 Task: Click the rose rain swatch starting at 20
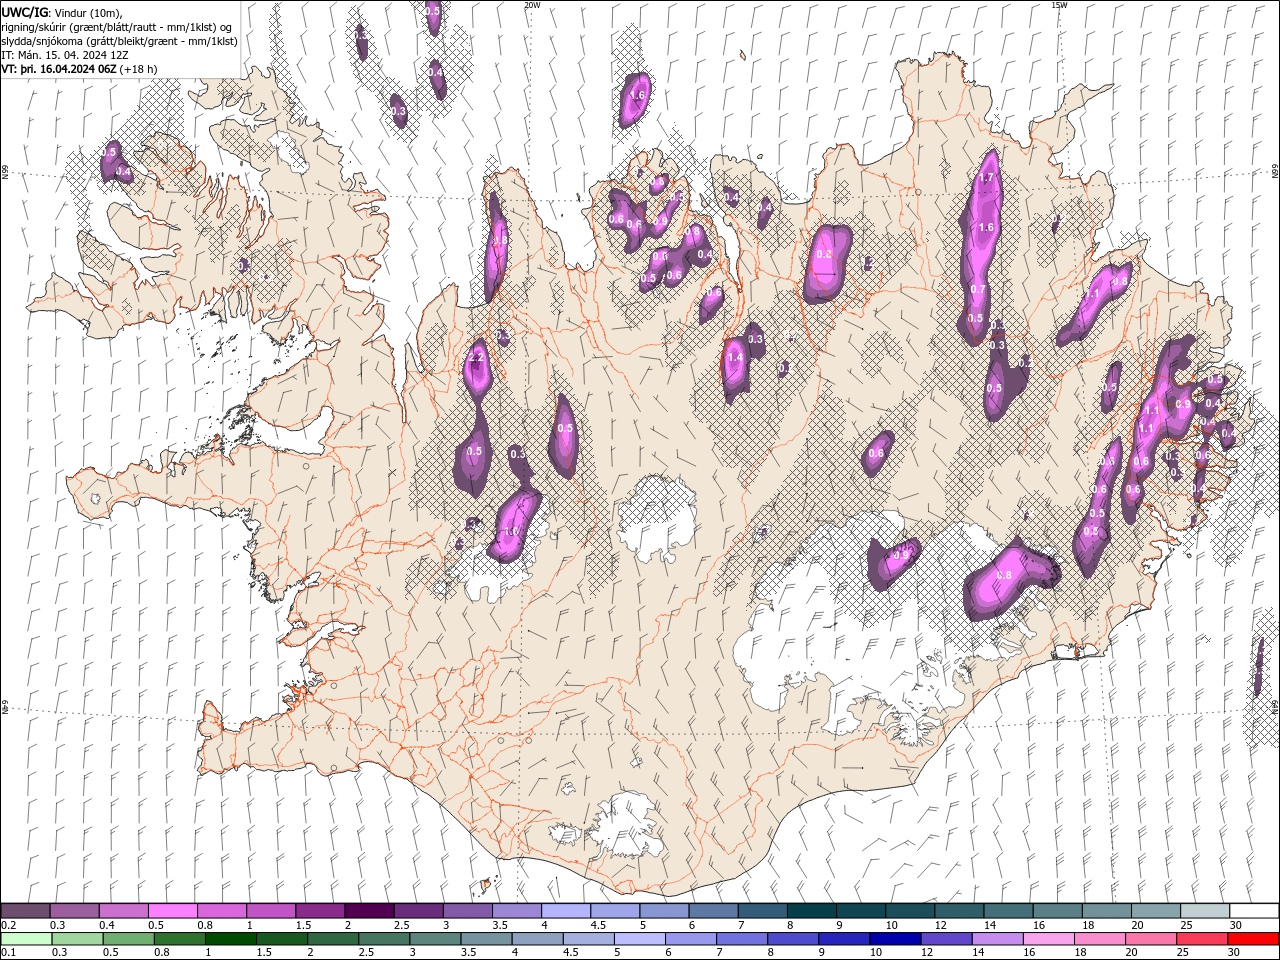coord(1150,939)
